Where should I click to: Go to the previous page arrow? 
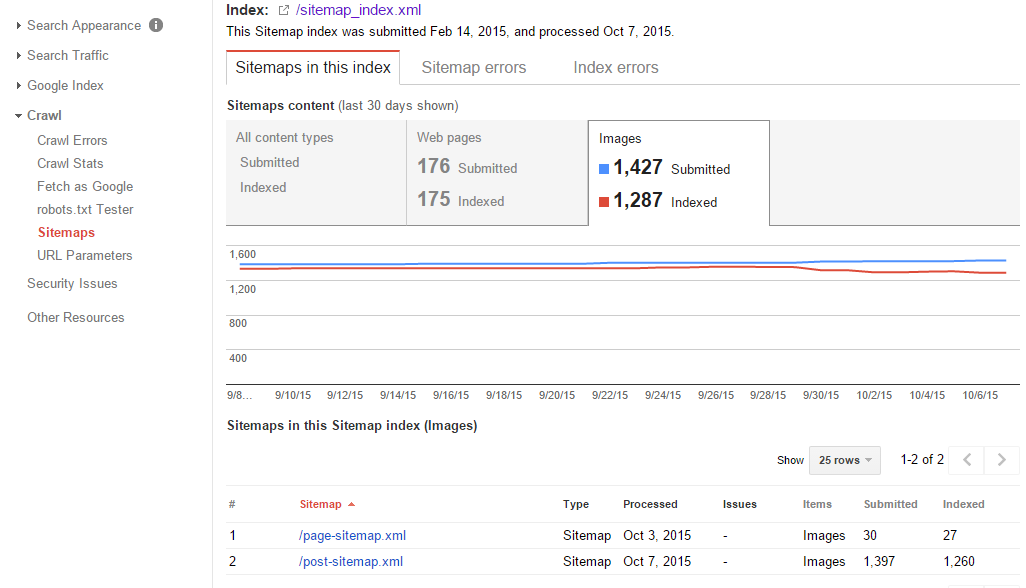coord(967,460)
